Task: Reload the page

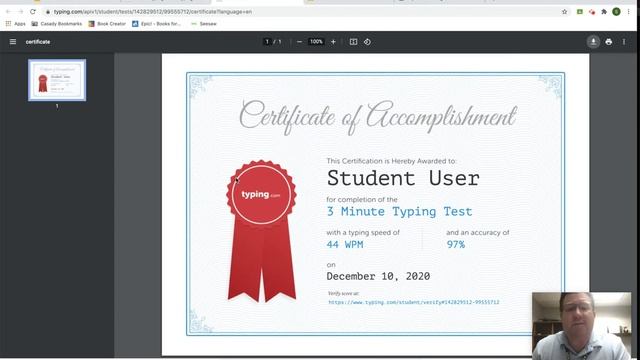Action: (33, 11)
